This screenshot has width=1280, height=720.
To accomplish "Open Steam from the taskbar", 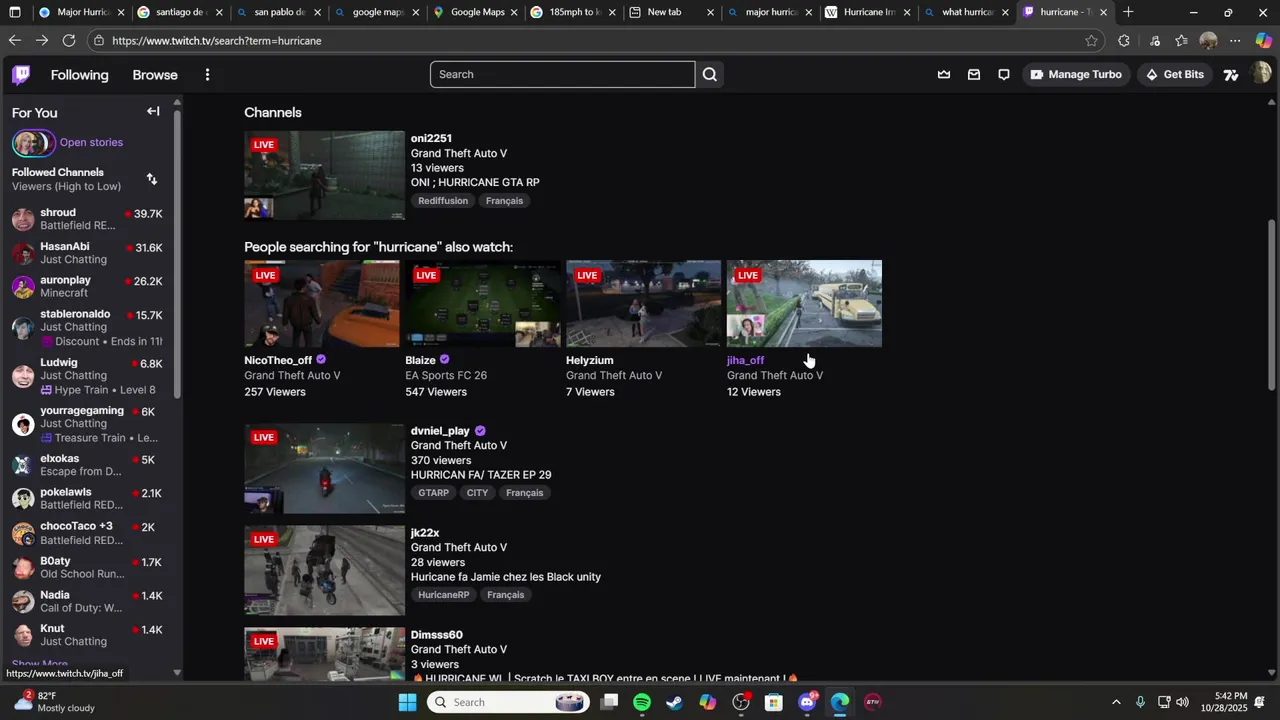I will coord(675,702).
